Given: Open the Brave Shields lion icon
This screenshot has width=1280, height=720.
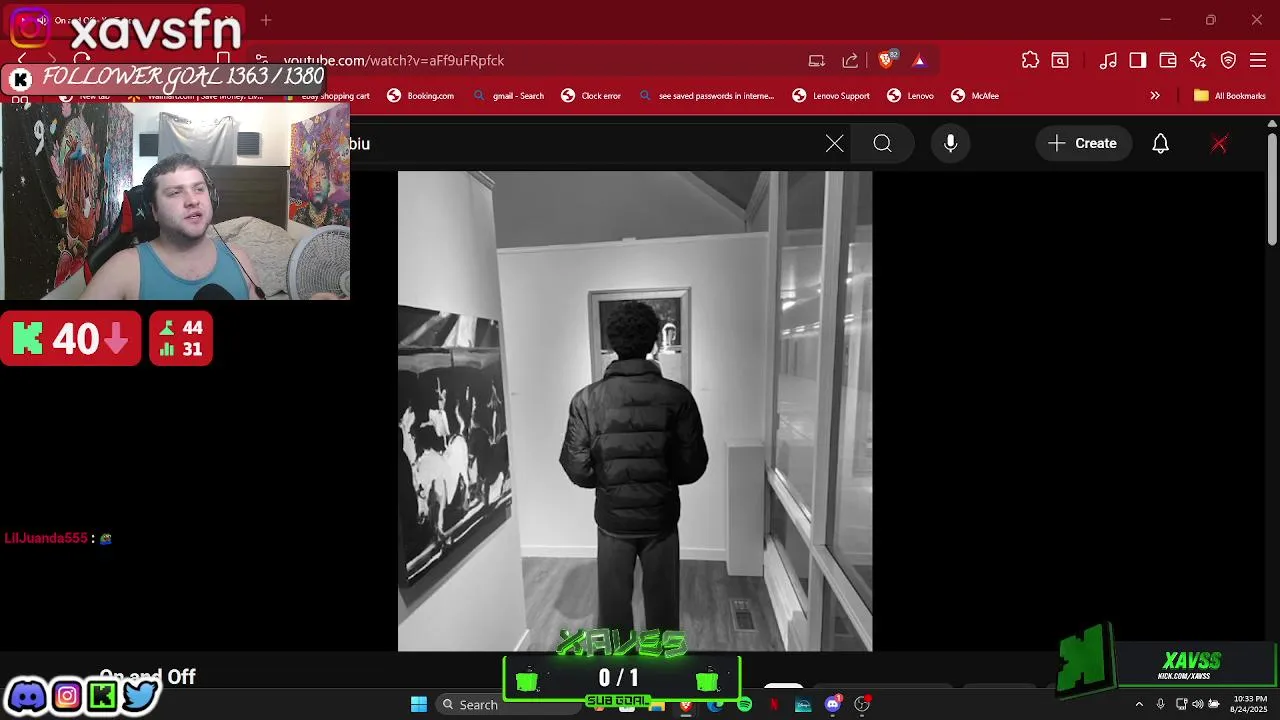Looking at the screenshot, I should click(x=886, y=60).
